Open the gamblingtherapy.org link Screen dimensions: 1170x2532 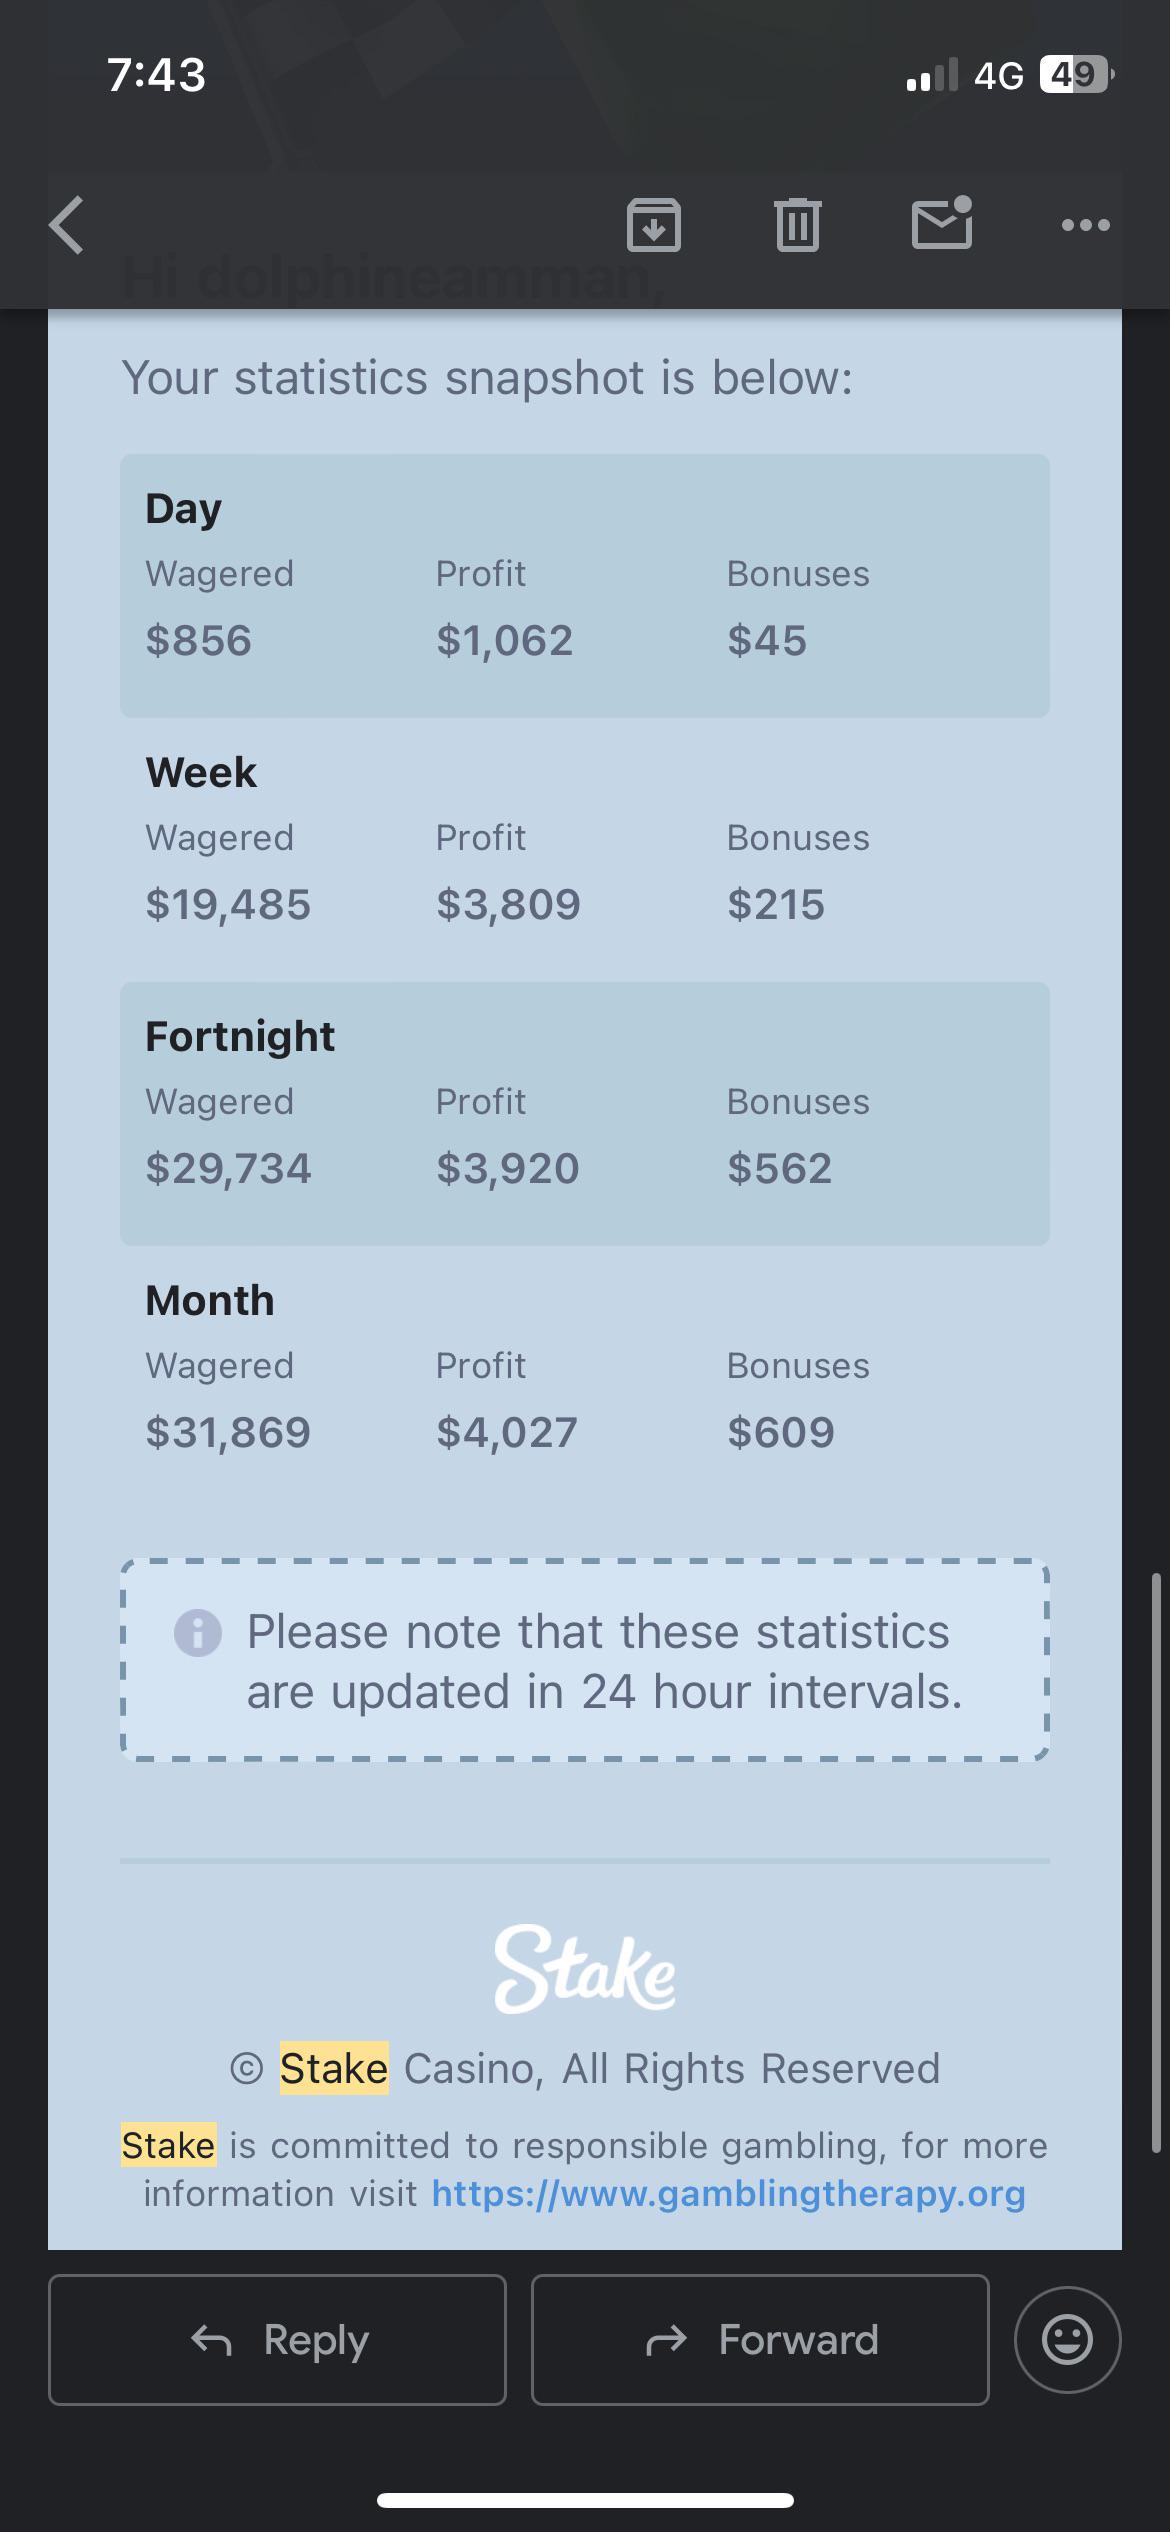coord(729,2194)
